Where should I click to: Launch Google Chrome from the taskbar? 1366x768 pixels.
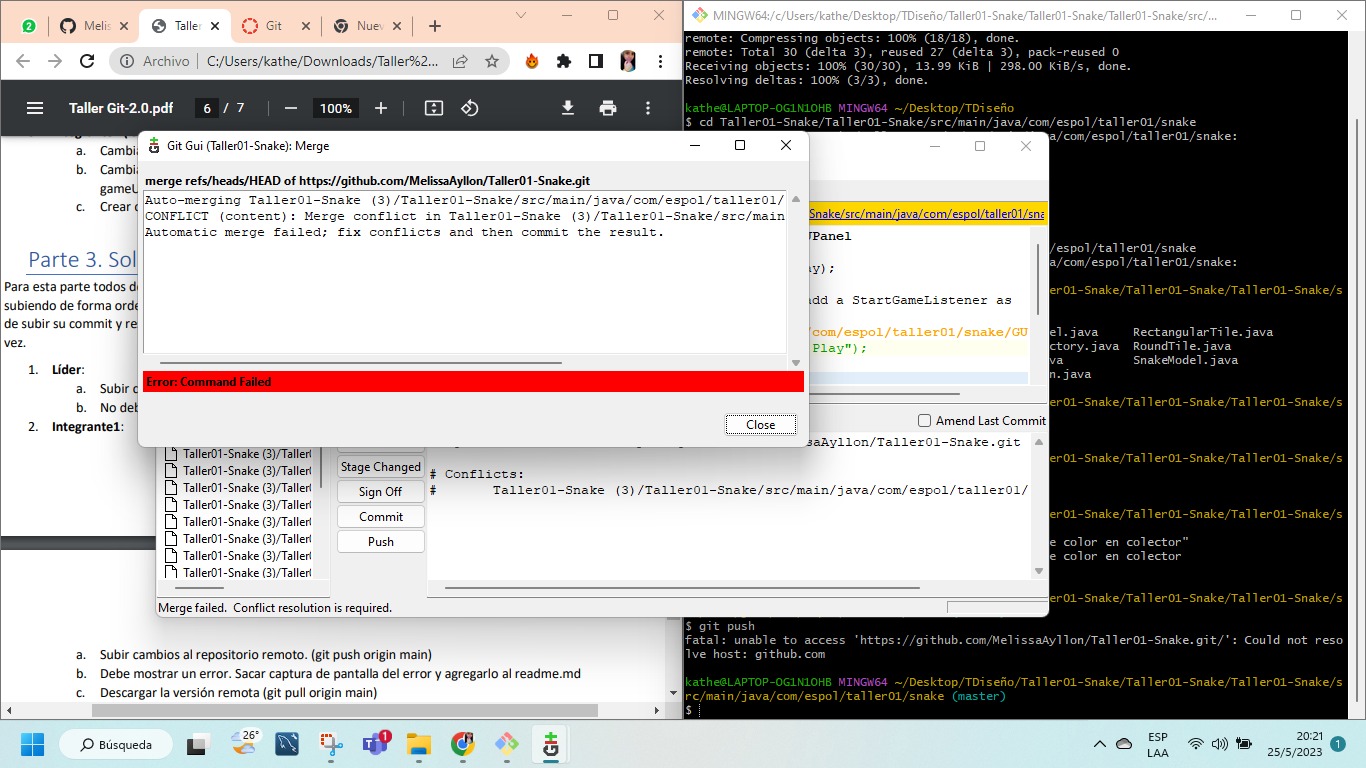coord(461,744)
